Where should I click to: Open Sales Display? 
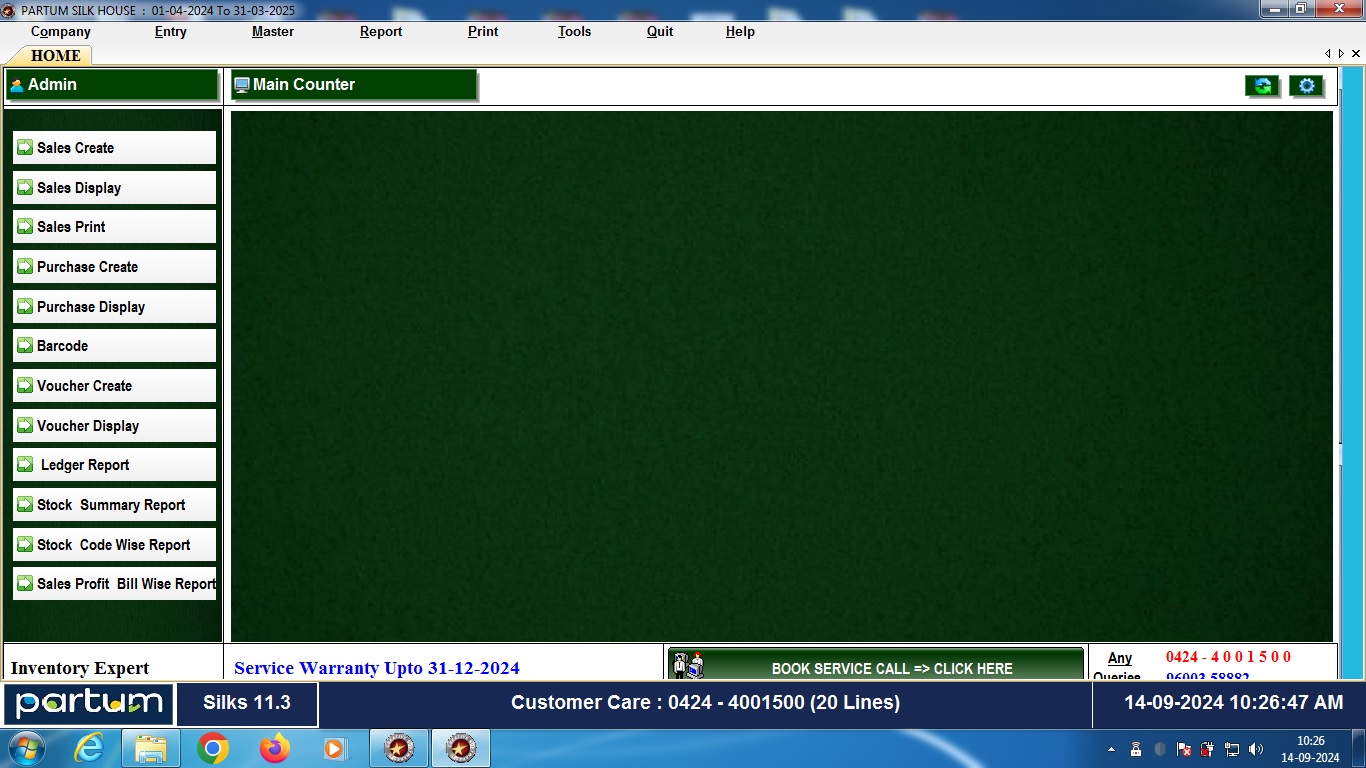(x=114, y=187)
